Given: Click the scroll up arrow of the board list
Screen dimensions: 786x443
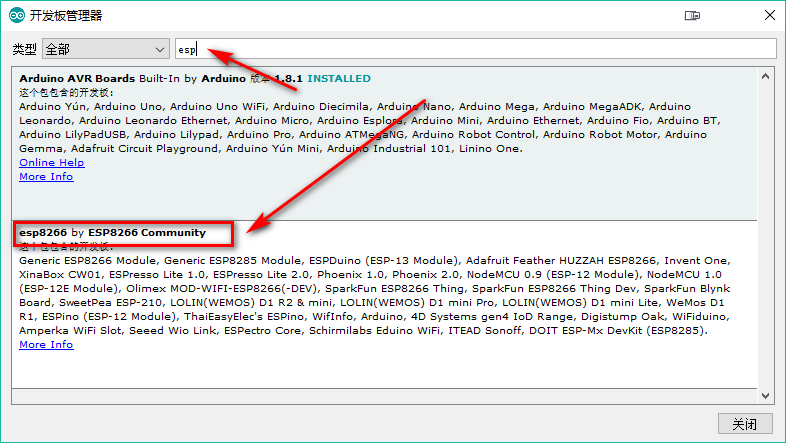Looking at the screenshot, I should coord(765,77).
